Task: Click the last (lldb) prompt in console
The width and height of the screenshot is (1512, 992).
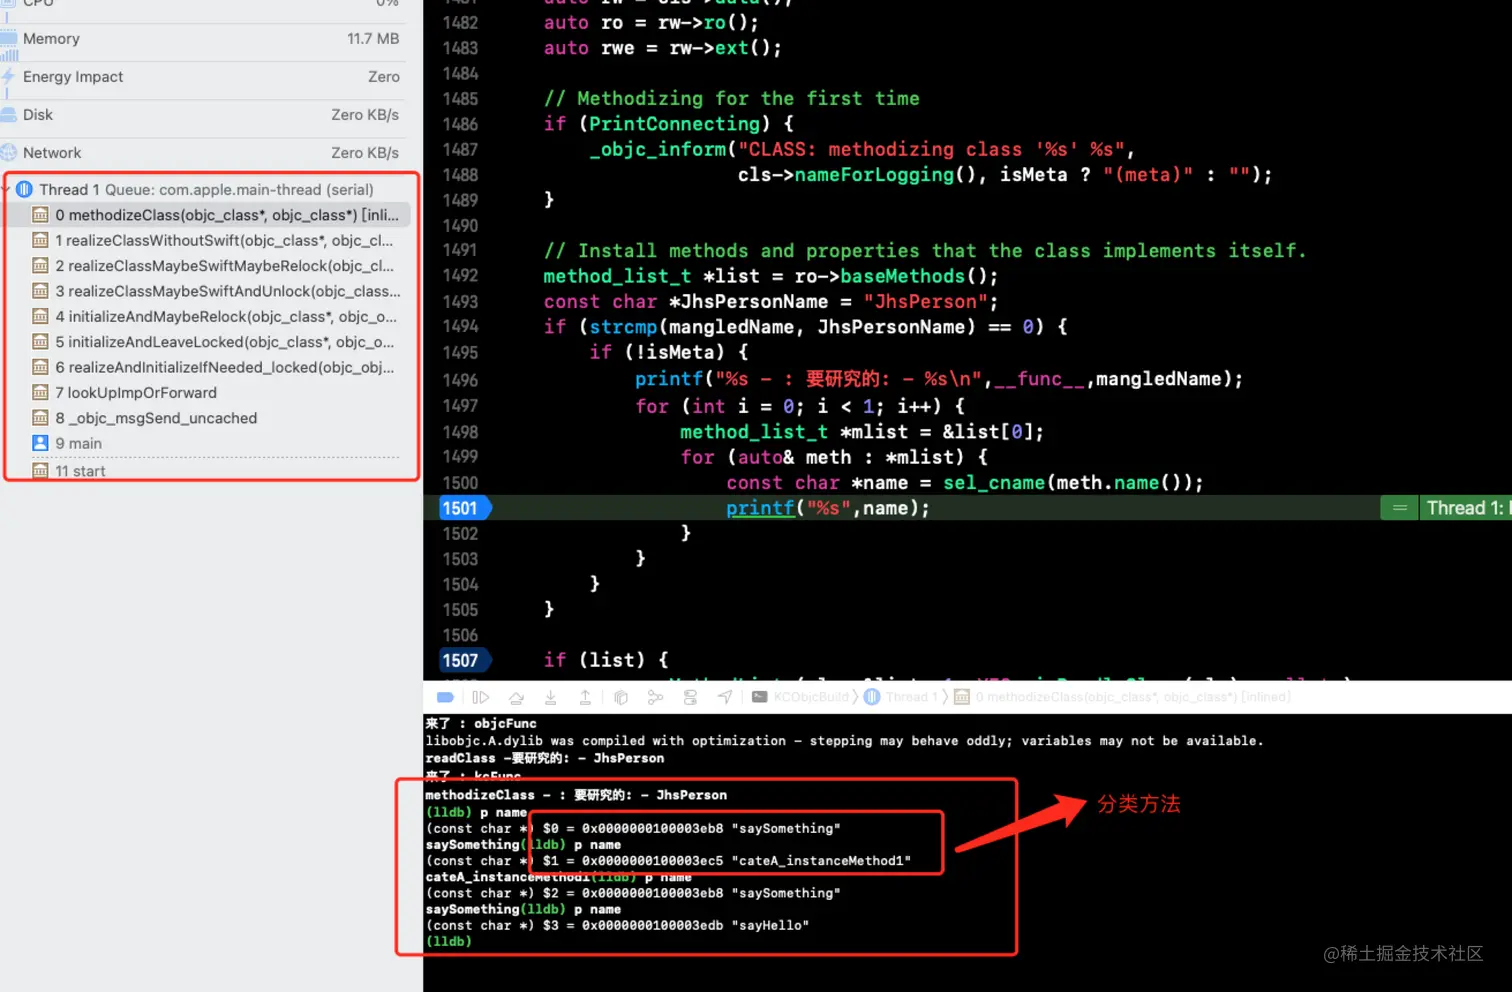Action: tap(448, 941)
